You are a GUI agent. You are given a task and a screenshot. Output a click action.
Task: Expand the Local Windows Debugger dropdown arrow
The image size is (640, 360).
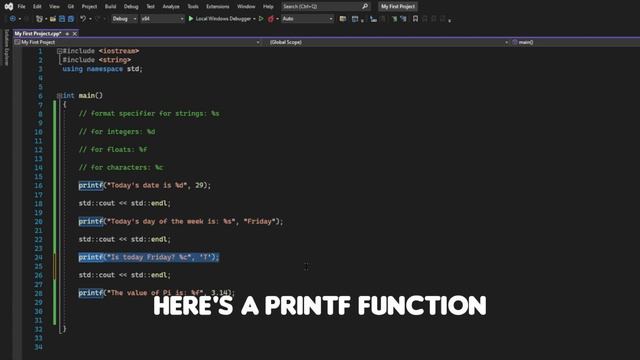(254, 19)
